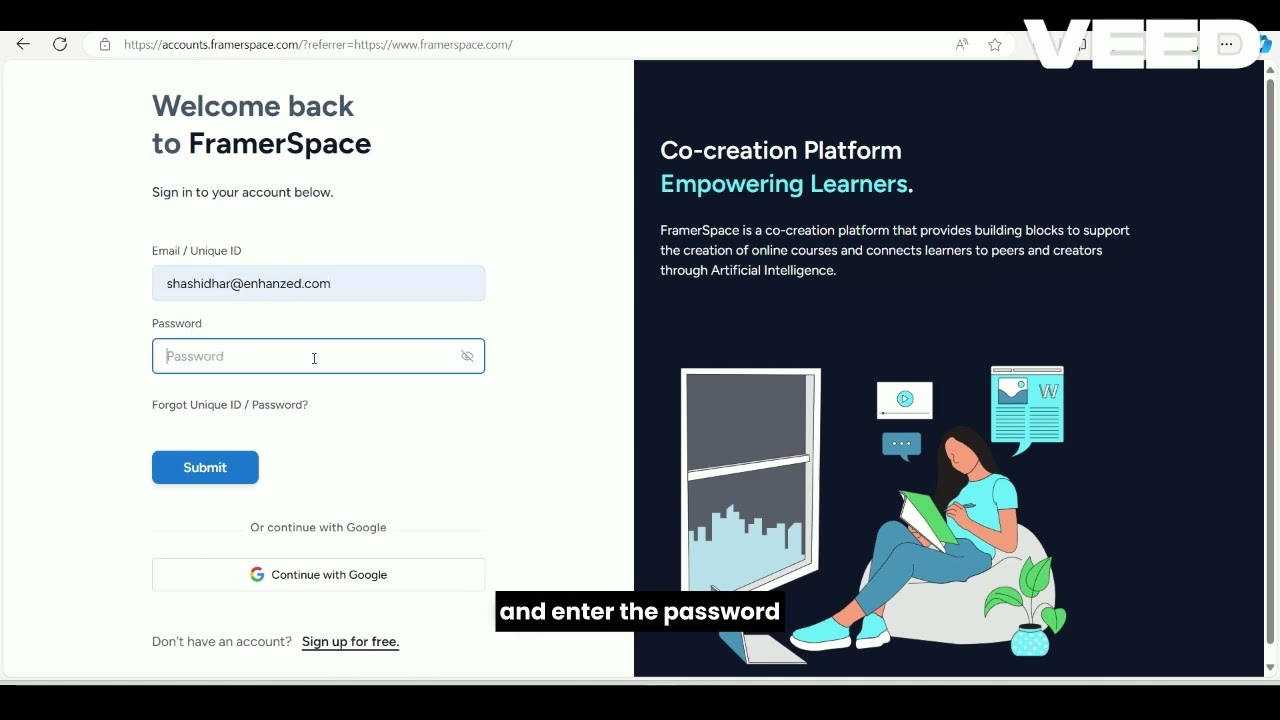Image resolution: width=1280 pixels, height=720 pixels.
Task: Select the Email / Unique ID field
Action: (x=318, y=283)
